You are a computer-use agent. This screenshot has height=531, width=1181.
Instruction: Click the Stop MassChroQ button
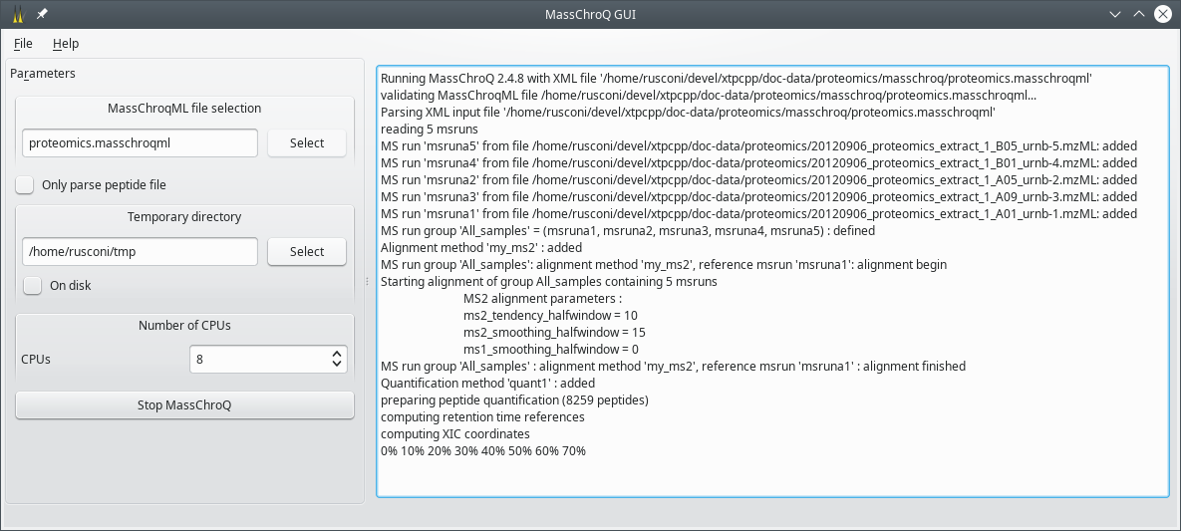click(x=185, y=405)
